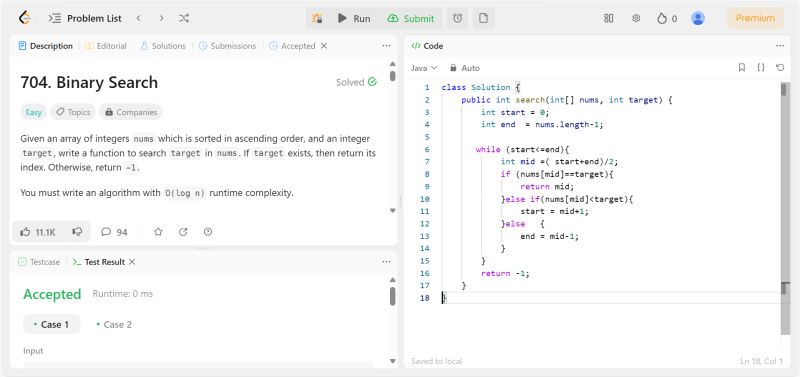This screenshot has width=800, height=377.
Task: Click the 'return mid;' code line
Action: (x=547, y=187)
